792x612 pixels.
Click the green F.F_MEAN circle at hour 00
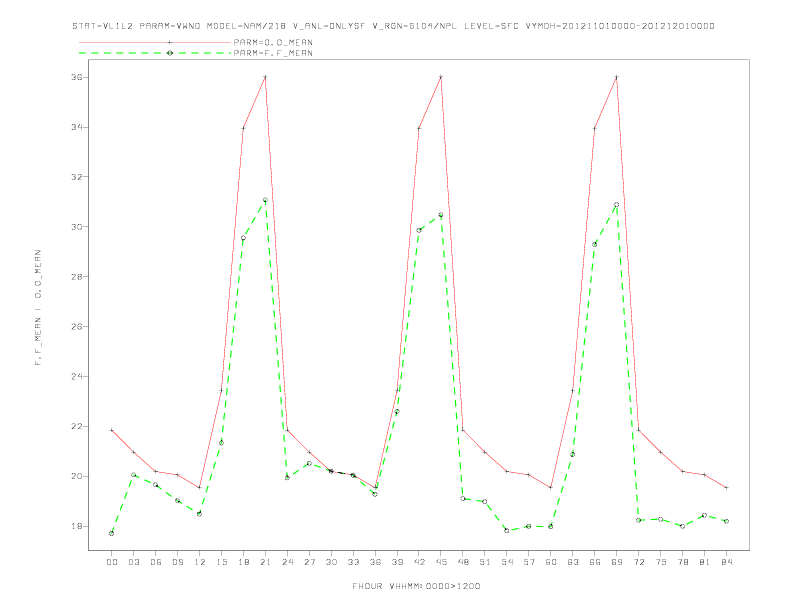point(112,533)
